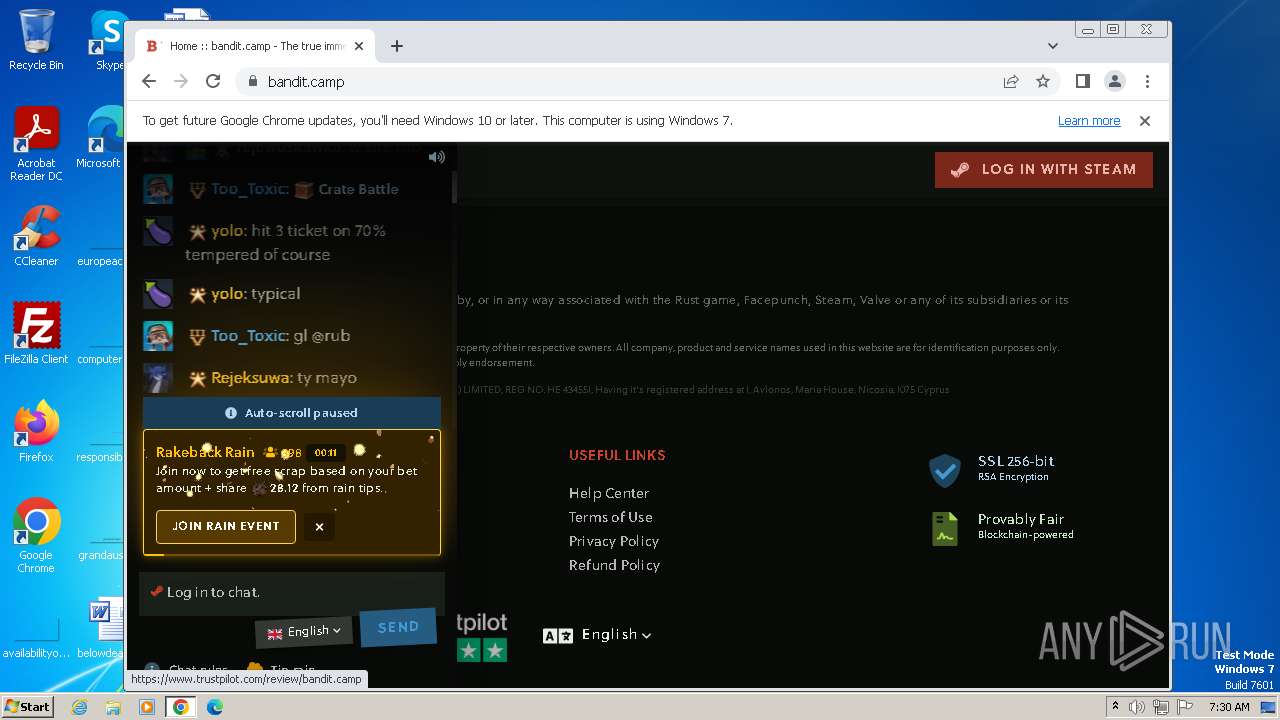Screen dimensions: 1280x720
Task: Go back to the previous page
Action: point(149,82)
